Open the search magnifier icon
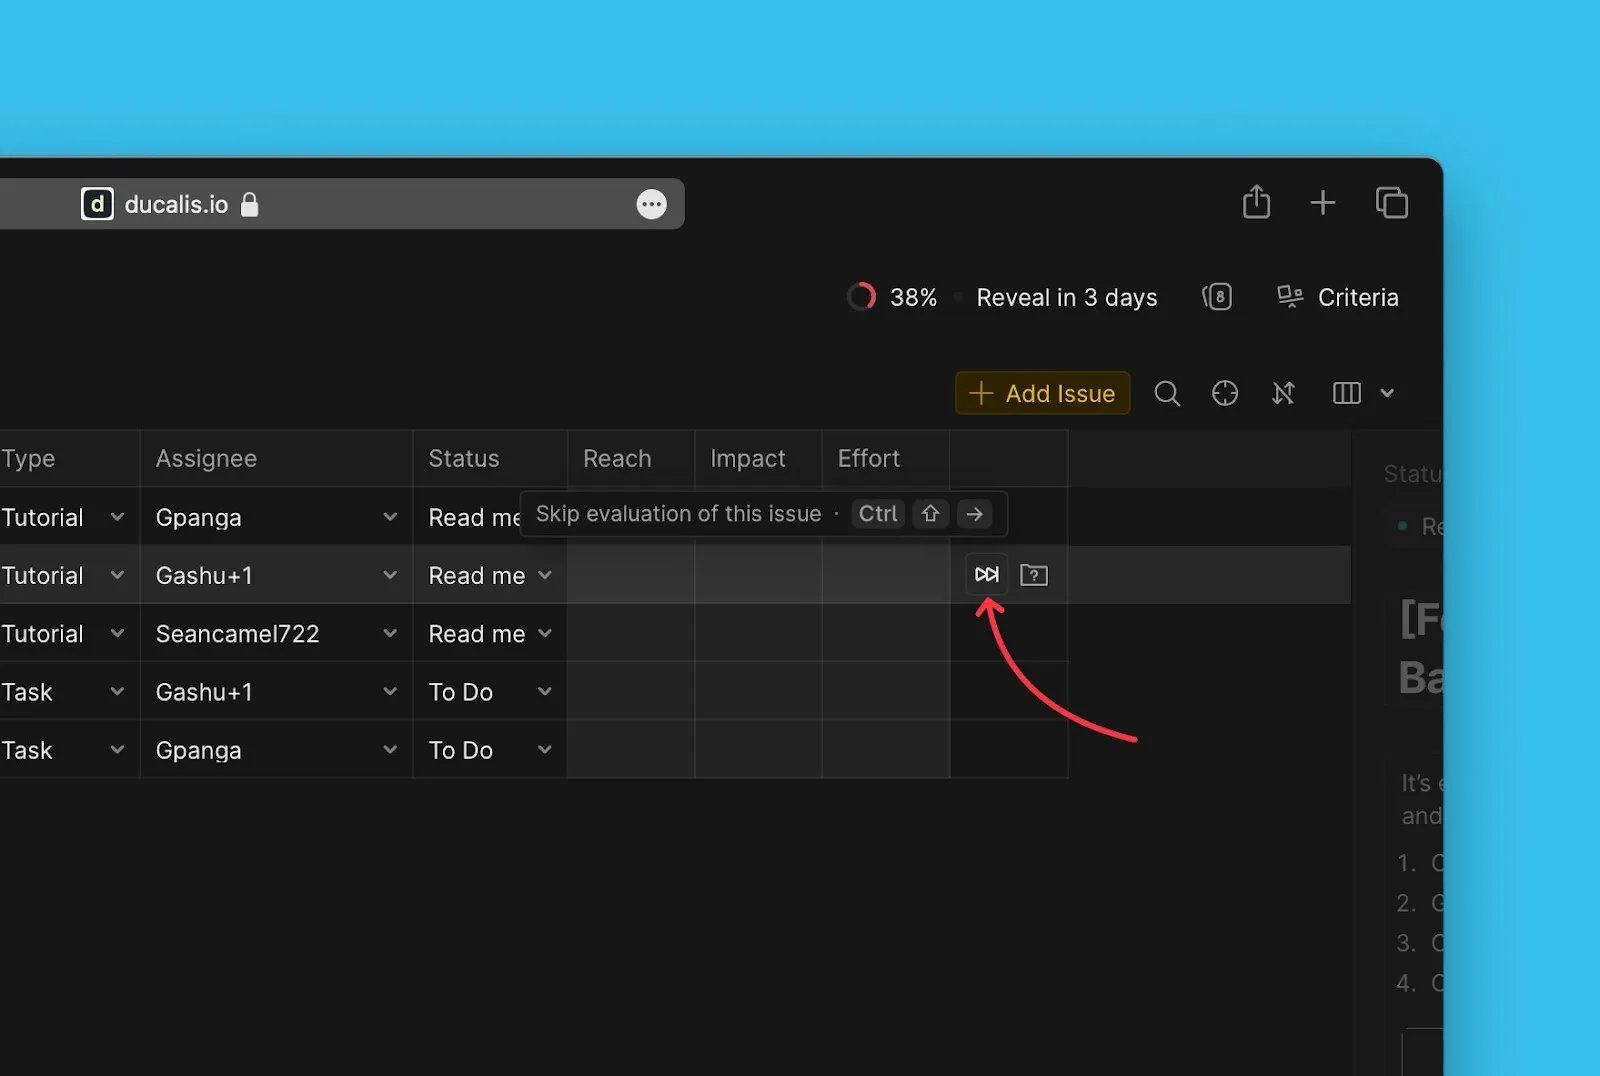The image size is (1600, 1076). (x=1166, y=393)
